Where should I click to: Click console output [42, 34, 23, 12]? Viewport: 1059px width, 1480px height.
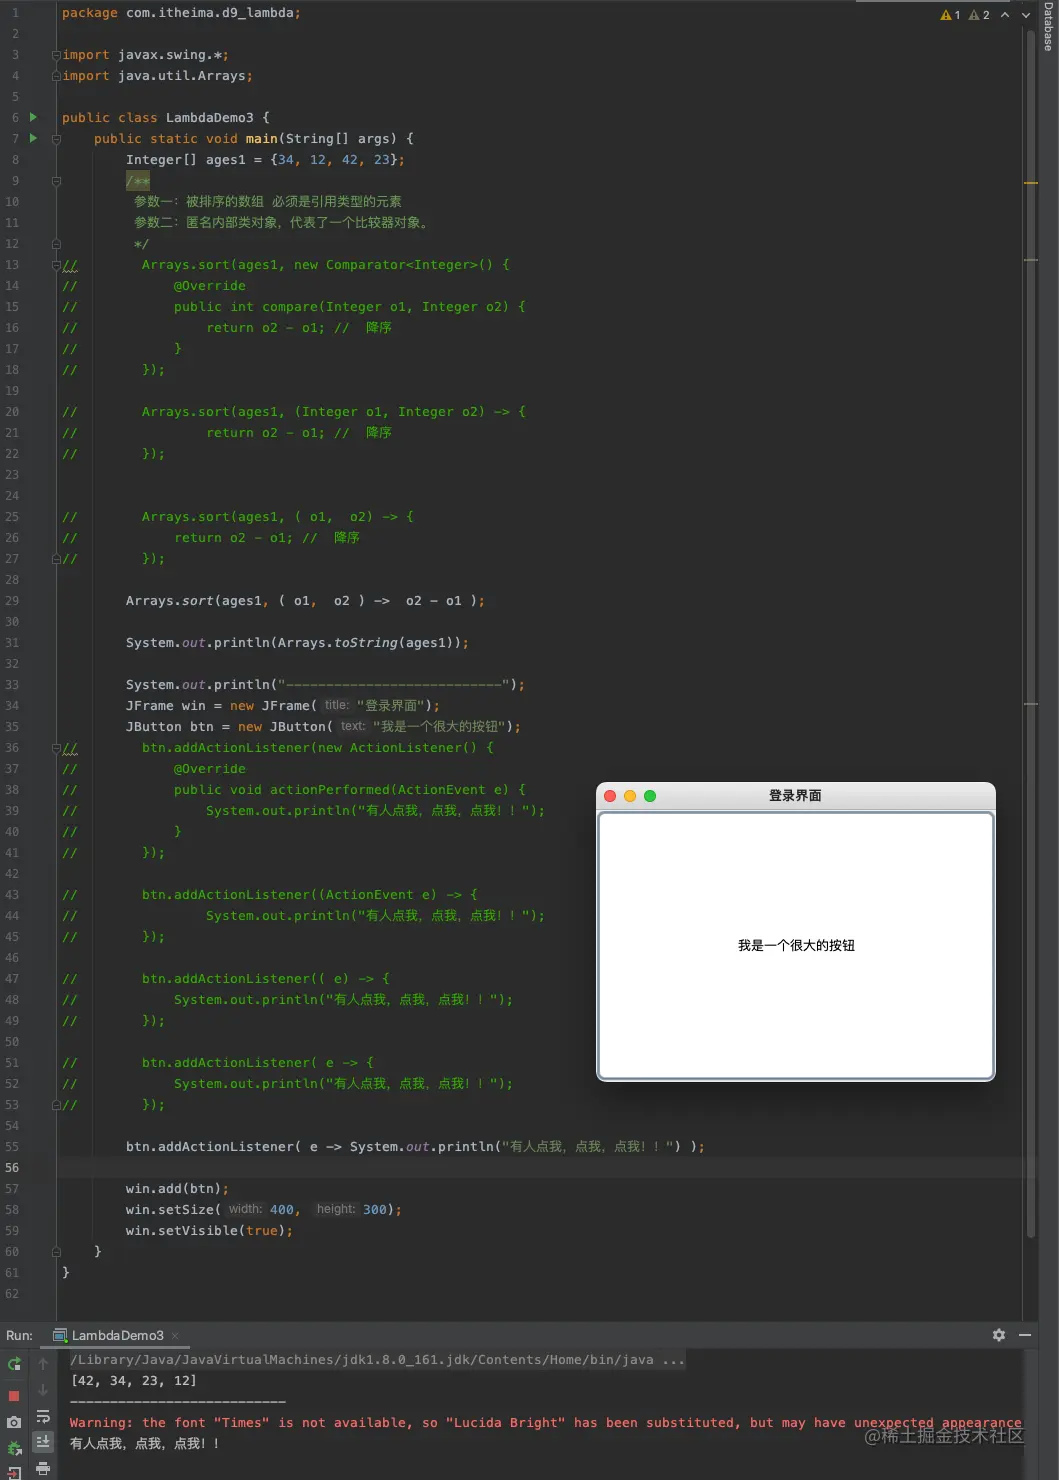click(x=133, y=1381)
